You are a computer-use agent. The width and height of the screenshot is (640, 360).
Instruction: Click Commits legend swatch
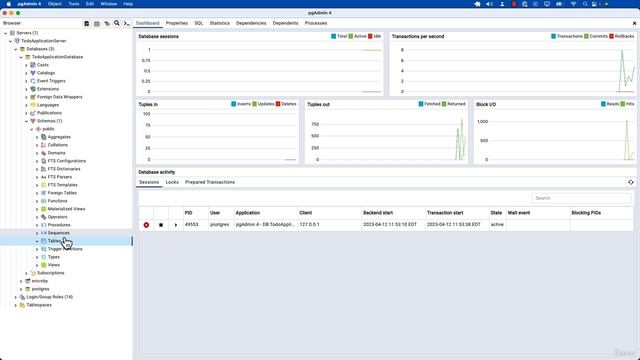tap(586, 36)
